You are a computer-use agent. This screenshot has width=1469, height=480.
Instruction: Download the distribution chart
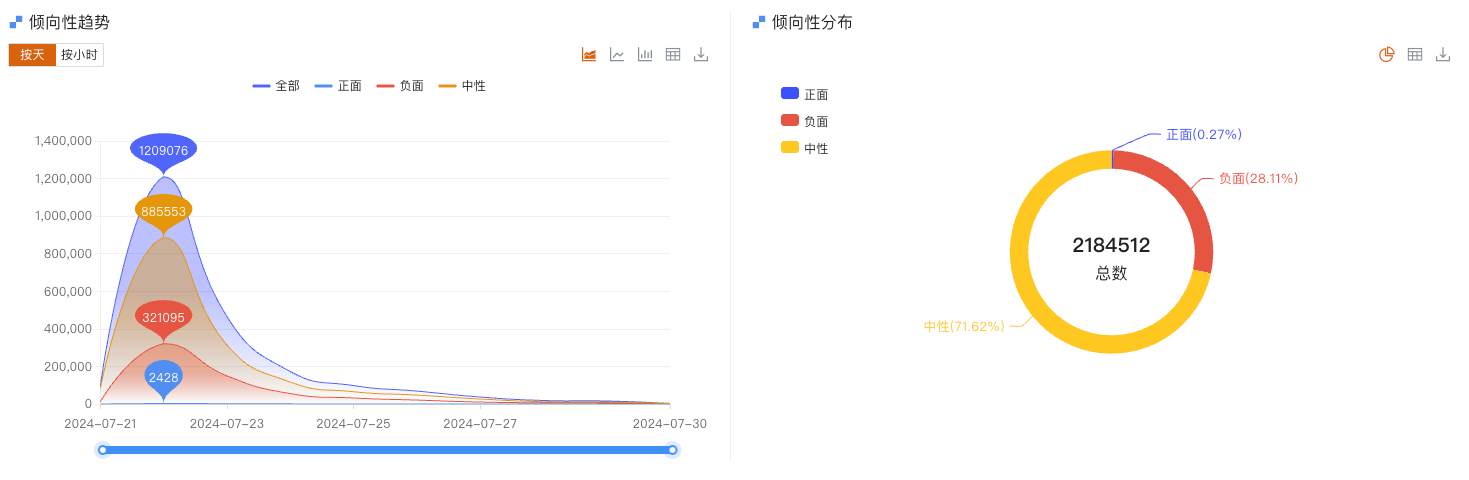coord(1443,54)
